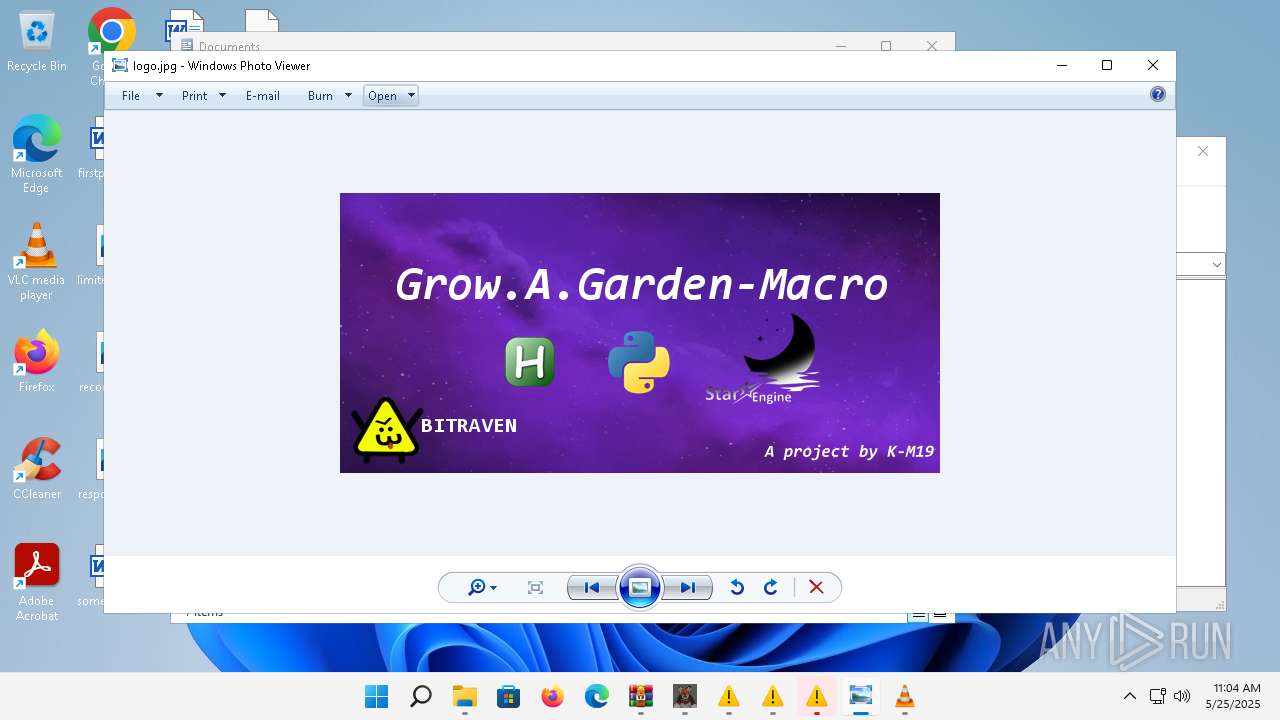Open File Explorer from taskbar
1280x720 pixels.
(x=465, y=696)
